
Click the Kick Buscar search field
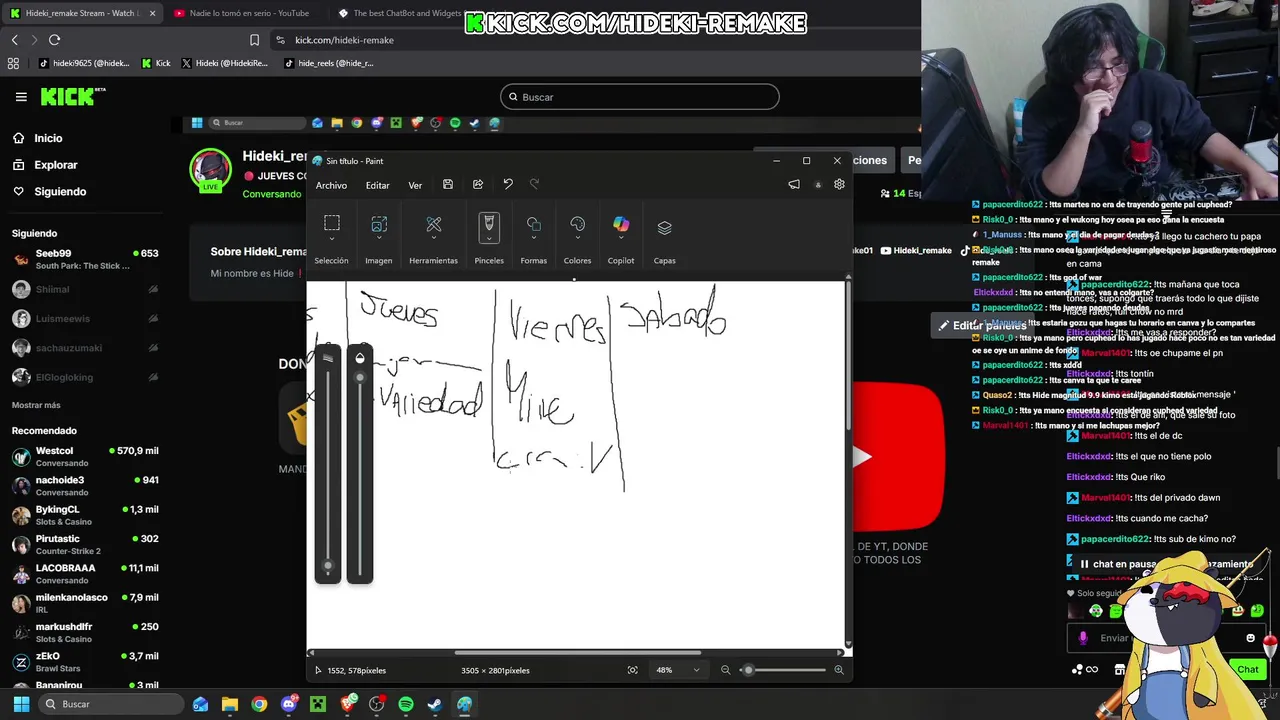(640, 97)
